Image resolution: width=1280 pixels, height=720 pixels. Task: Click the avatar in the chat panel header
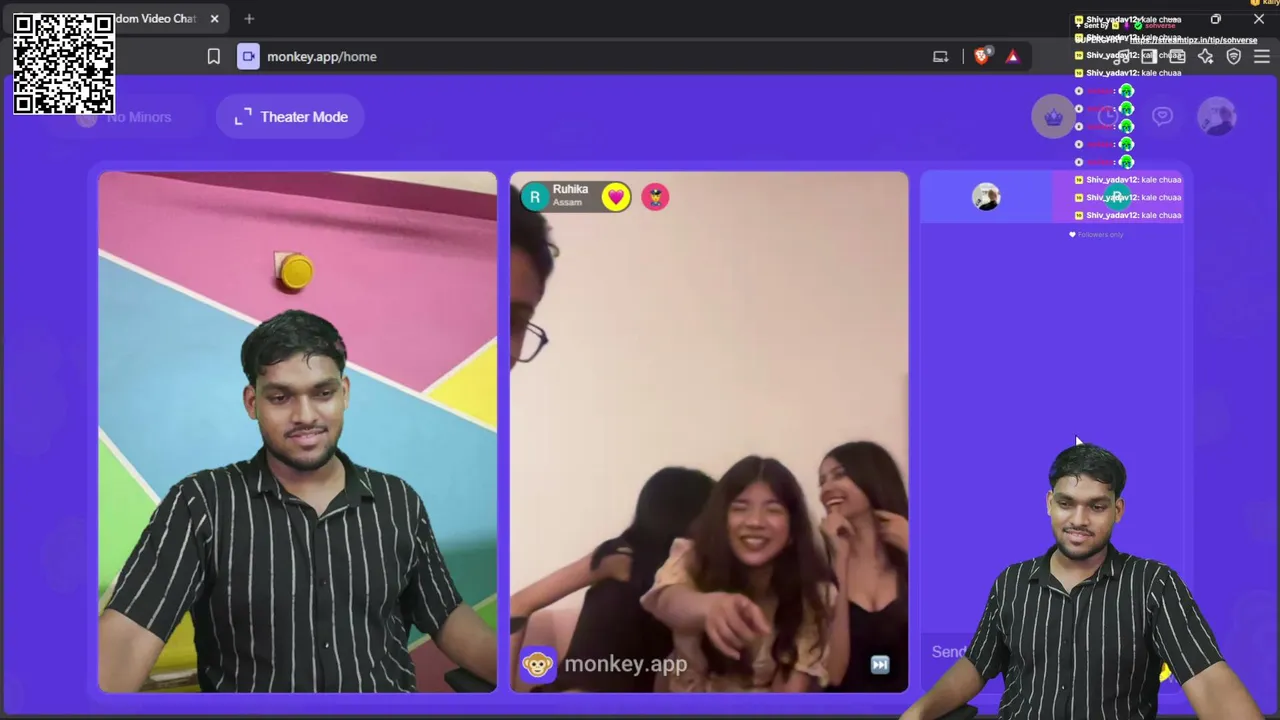tap(986, 197)
